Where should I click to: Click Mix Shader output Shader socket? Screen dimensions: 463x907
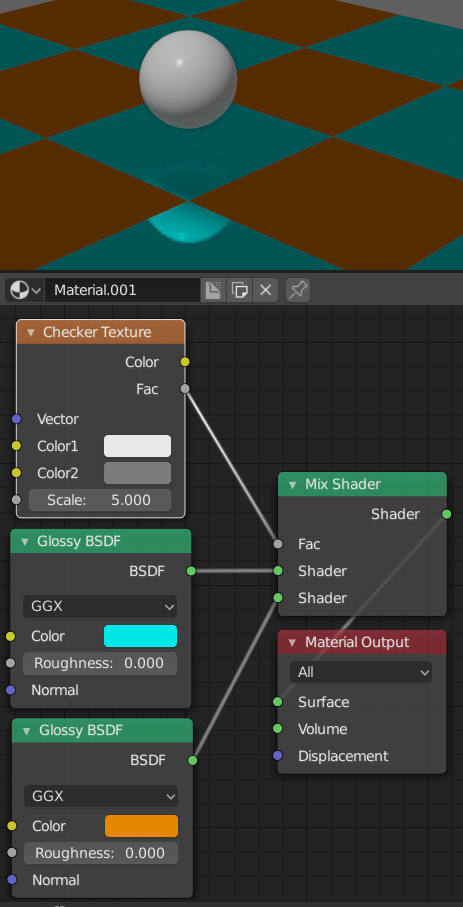point(446,514)
